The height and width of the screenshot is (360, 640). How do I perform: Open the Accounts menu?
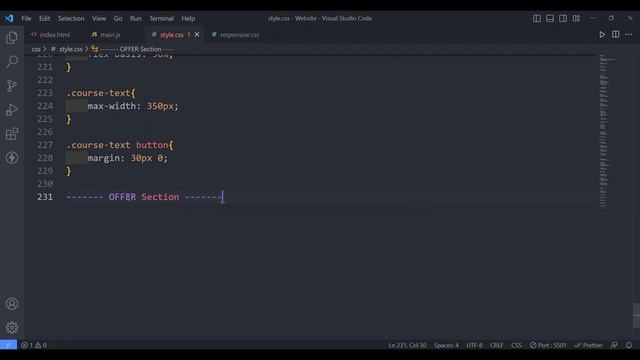pos(12,304)
